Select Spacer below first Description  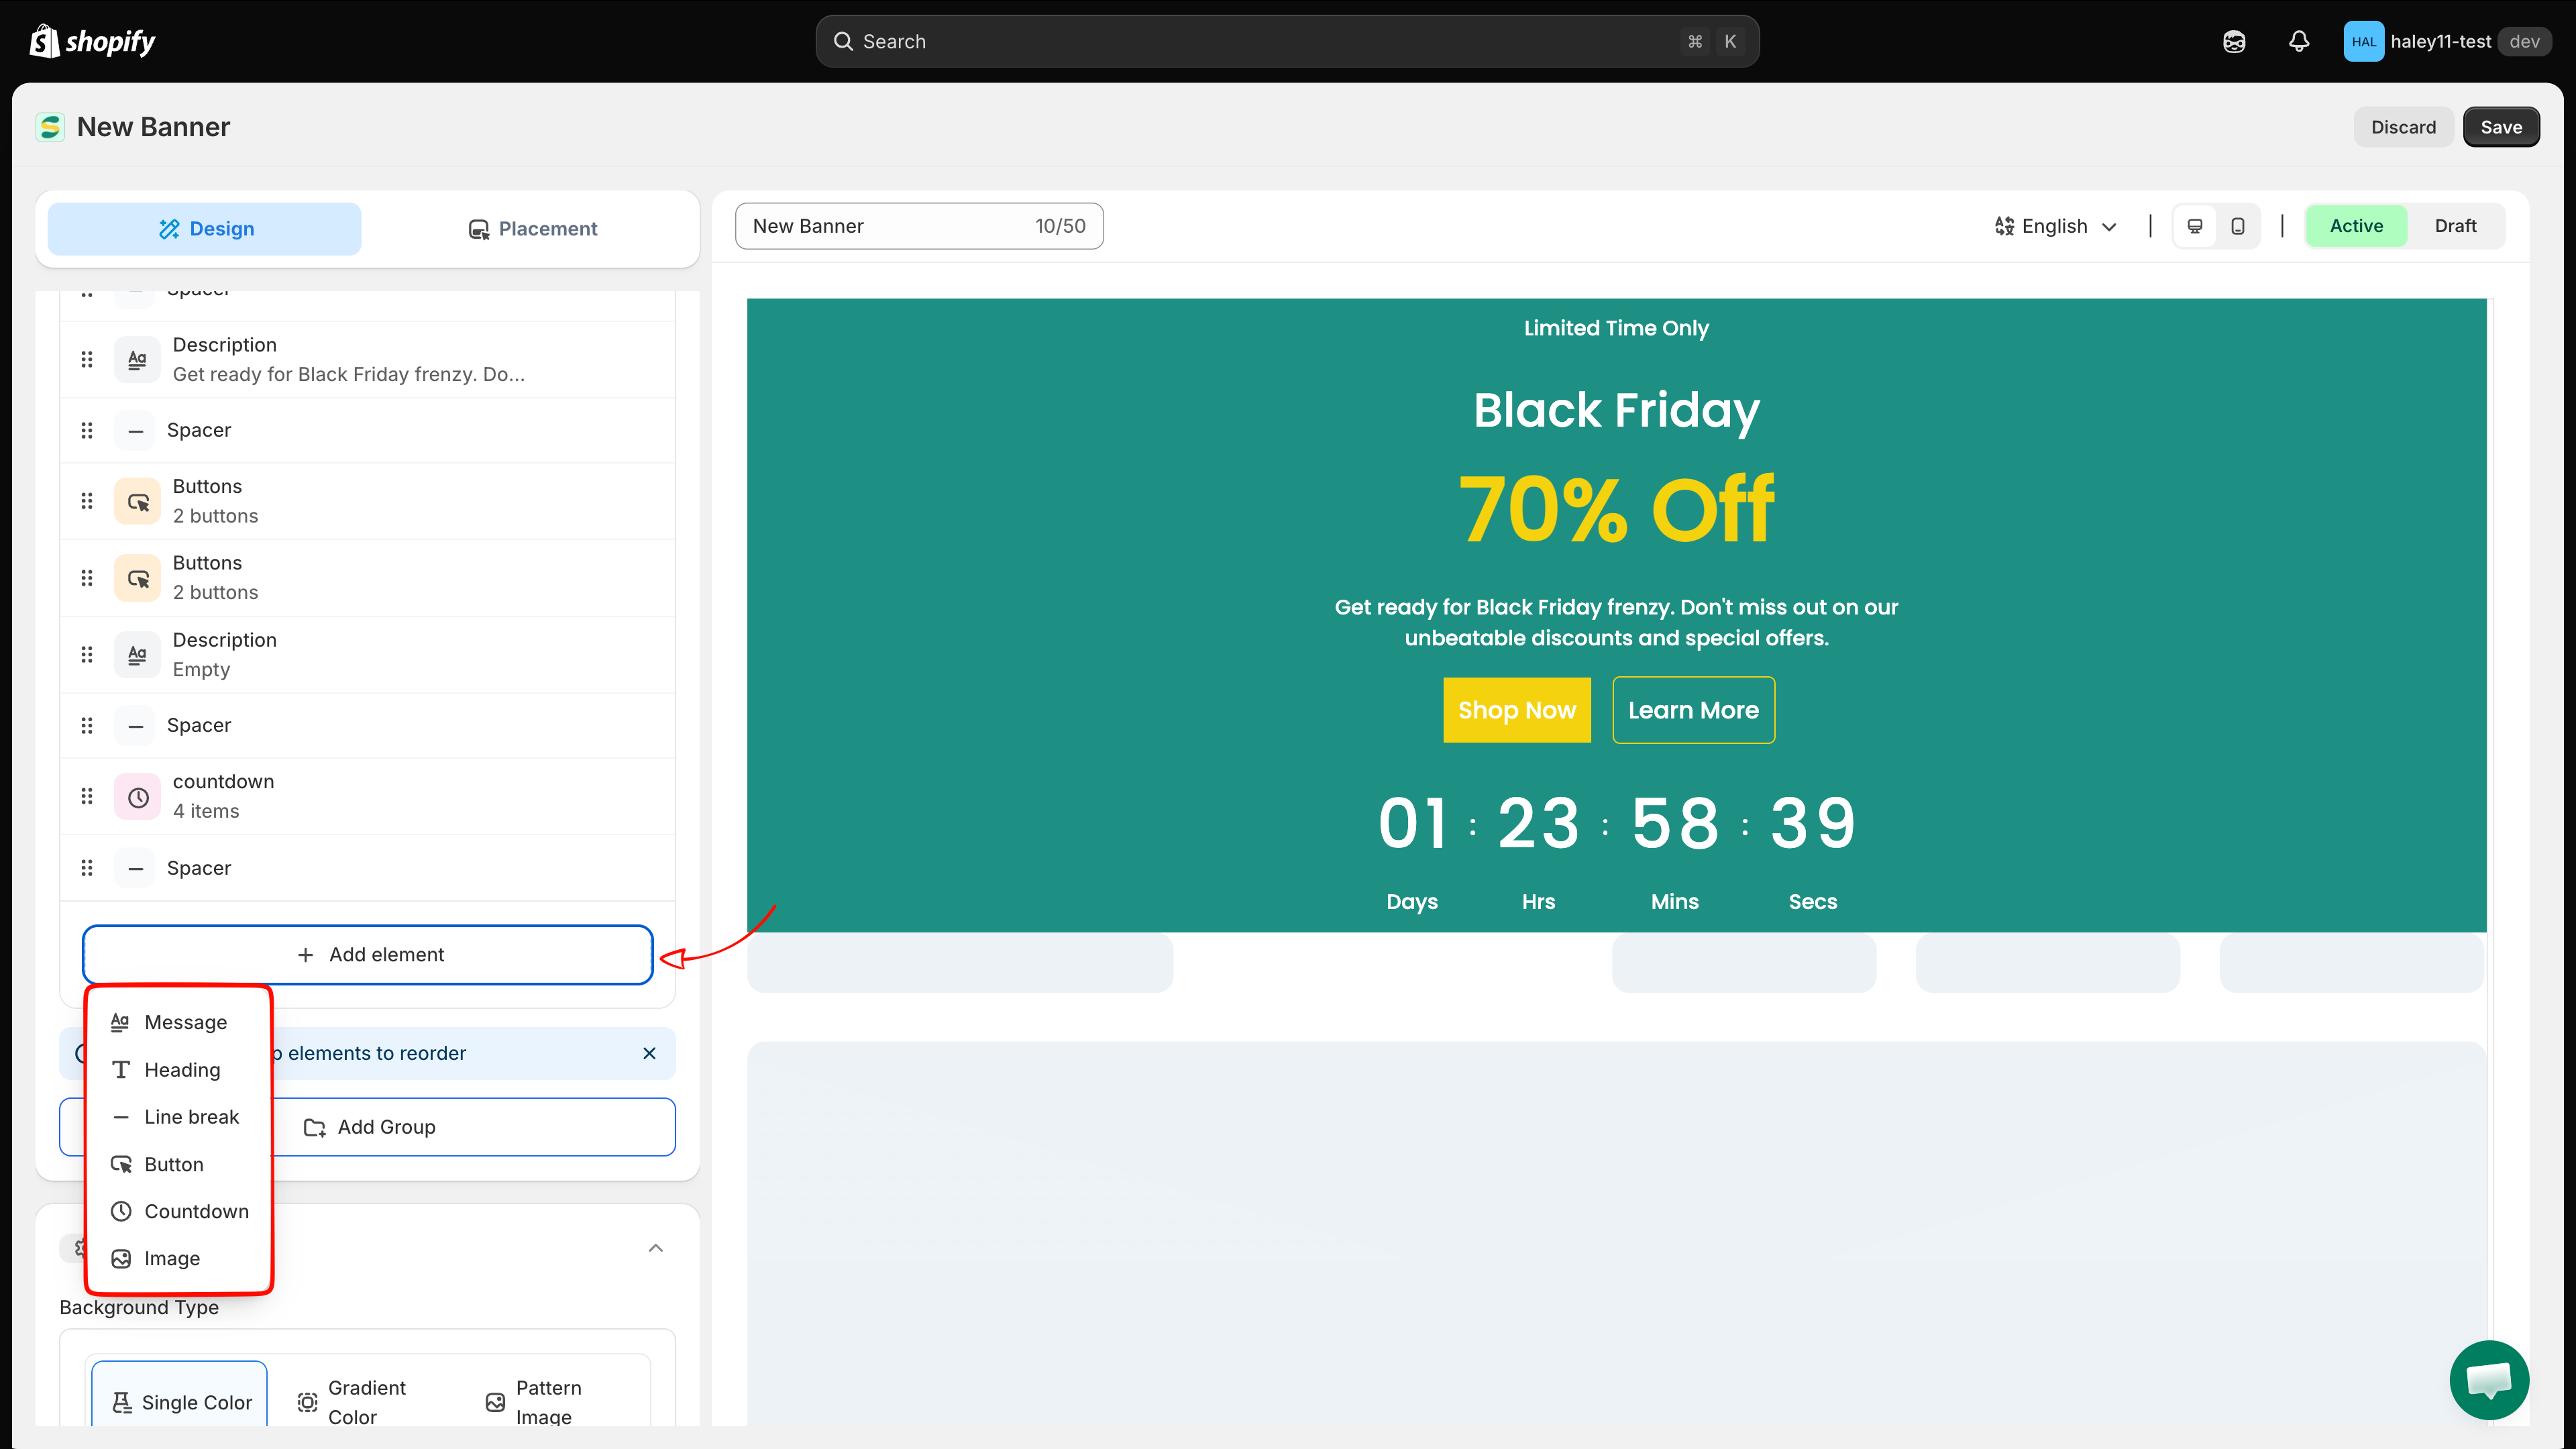click(368, 430)
